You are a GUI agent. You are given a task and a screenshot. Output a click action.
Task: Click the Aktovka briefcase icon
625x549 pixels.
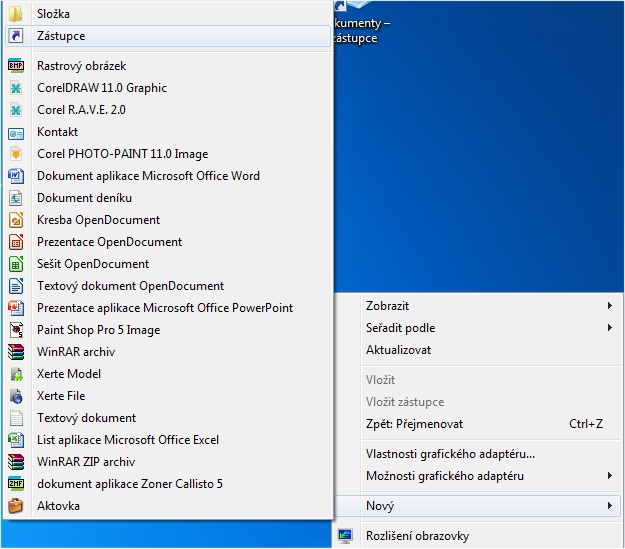[16, 506]
